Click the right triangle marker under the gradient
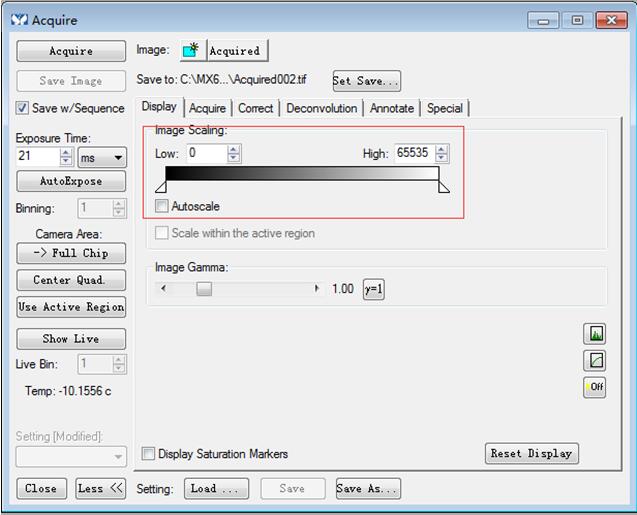 click(x=443, y=187)
